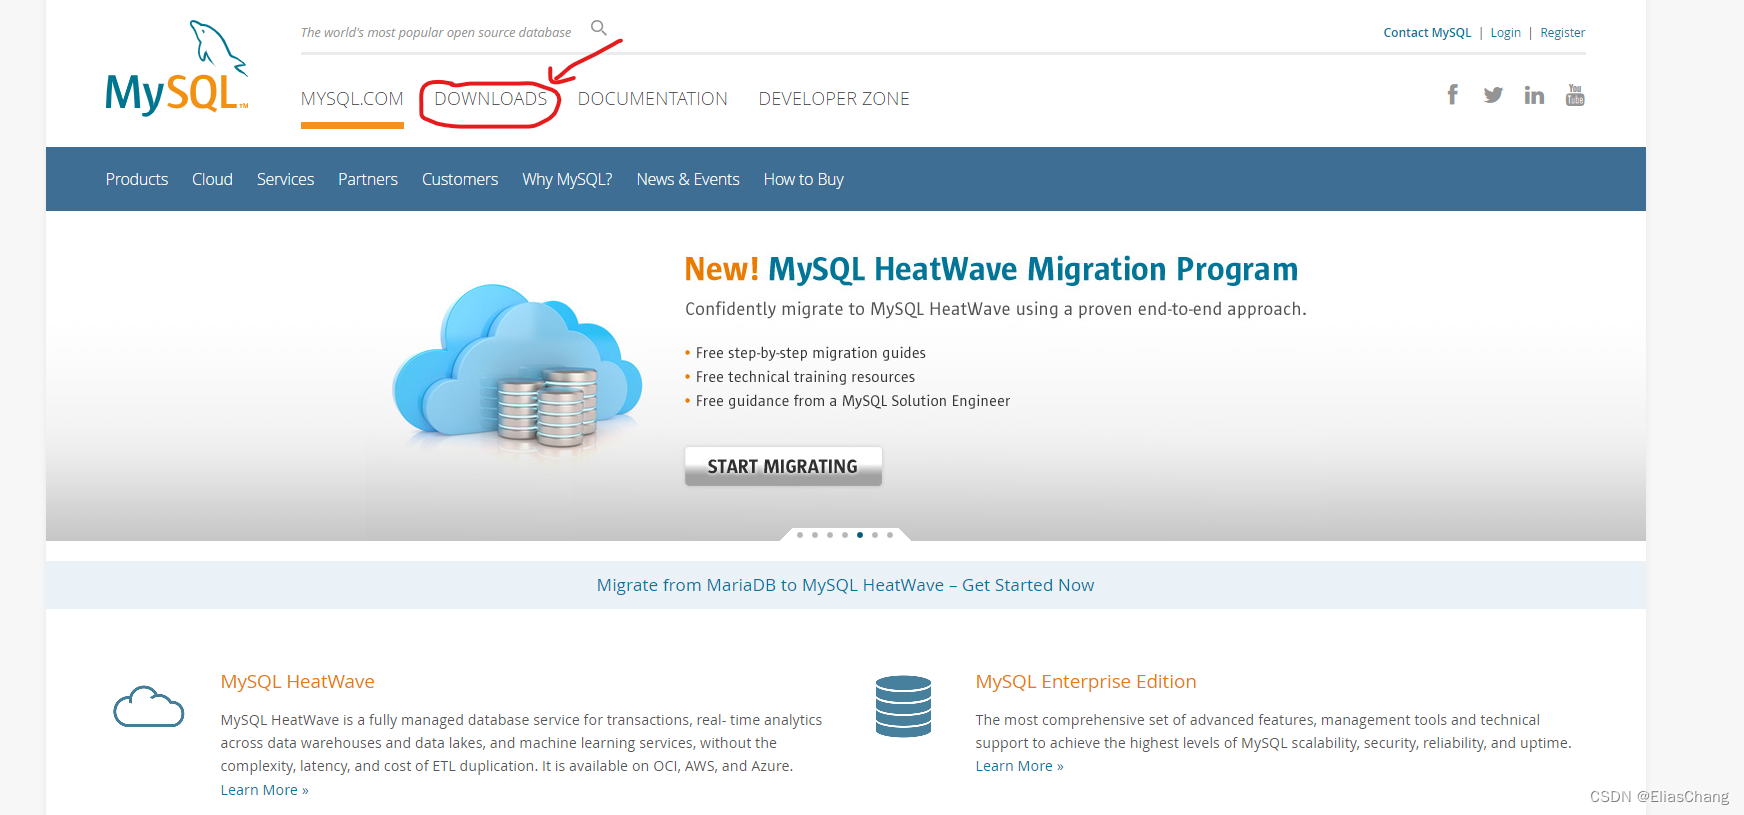Click the MySQL dolphin logo

(177, 68)
